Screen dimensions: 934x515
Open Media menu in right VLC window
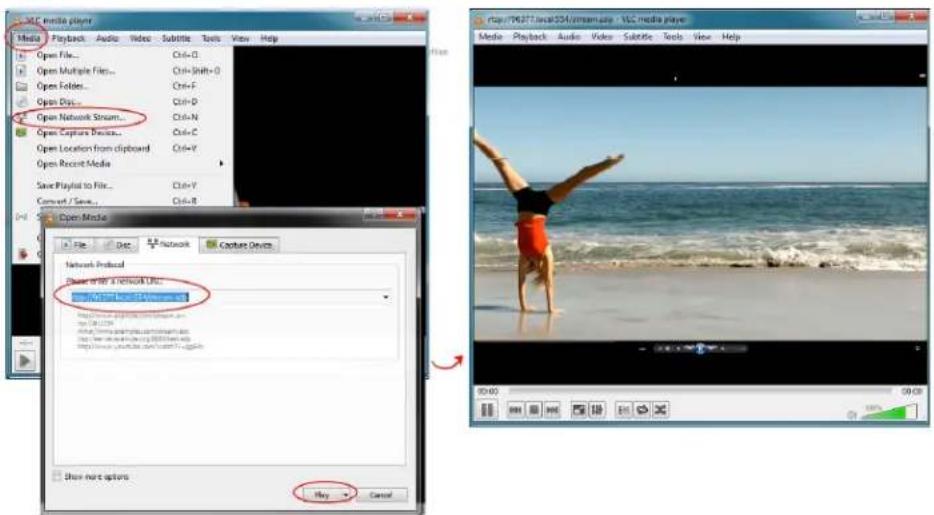click(x=490, y=36)
